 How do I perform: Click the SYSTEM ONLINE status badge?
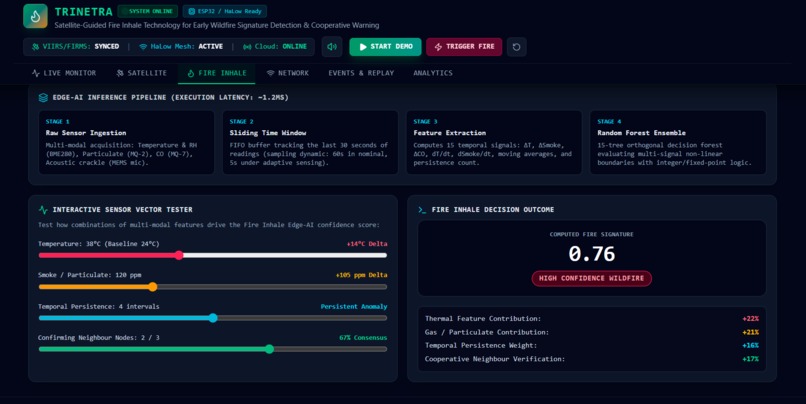click(148, 11)
